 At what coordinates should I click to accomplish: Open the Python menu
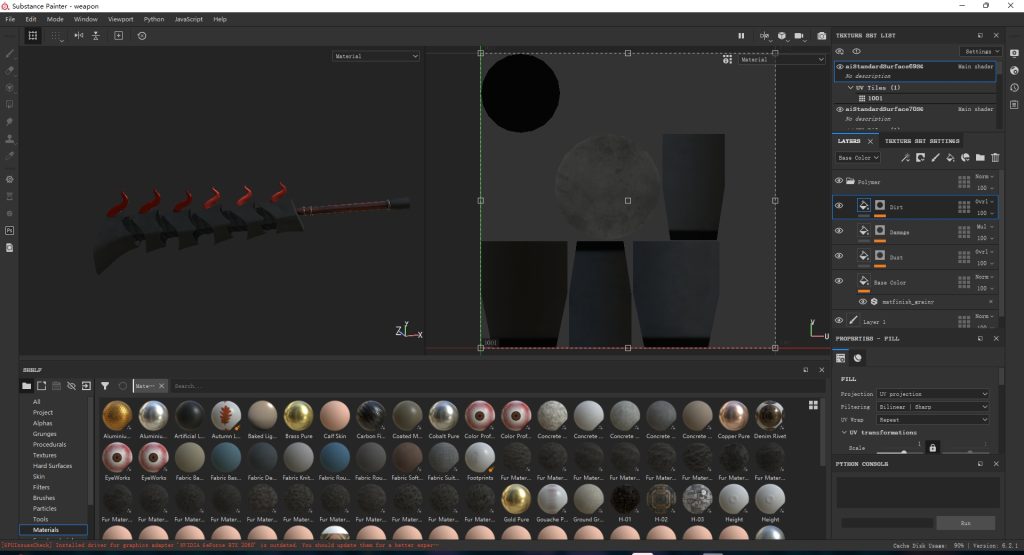154,20
